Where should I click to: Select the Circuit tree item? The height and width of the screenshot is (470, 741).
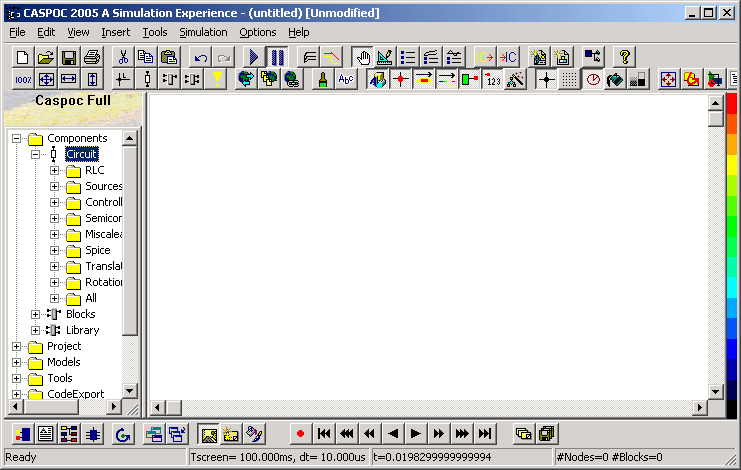[x=82, y=154]
